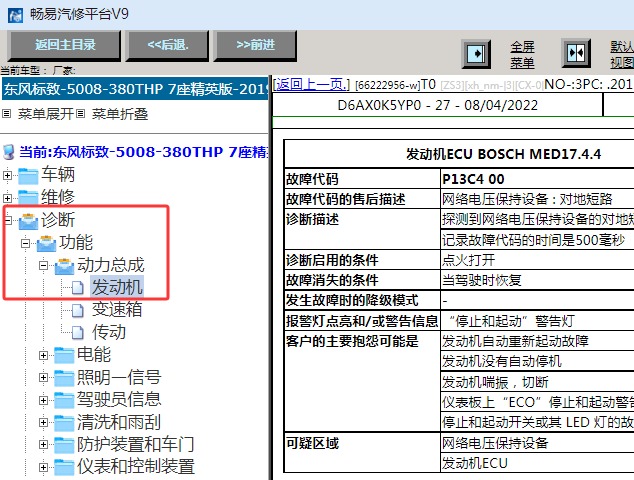Screen dimensions: 634x480
Task: Click the 返回主目录 button
Action: tap(65, 45)
